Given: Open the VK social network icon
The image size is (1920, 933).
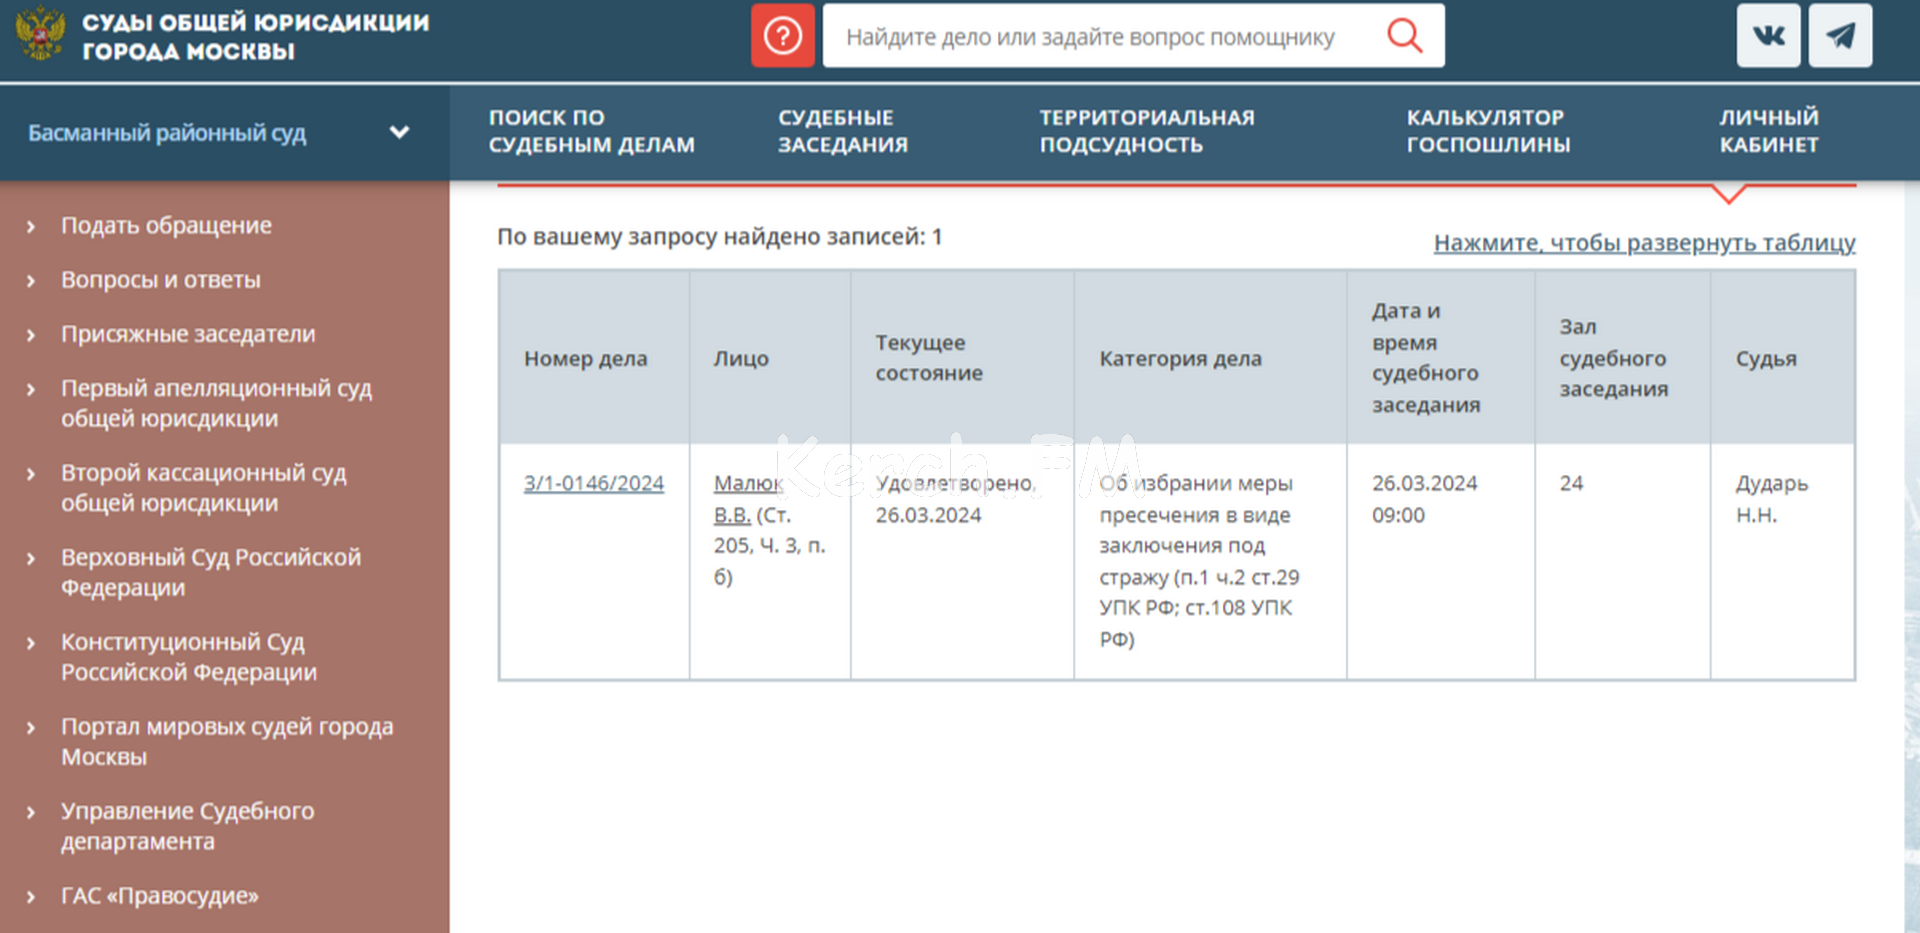Looking at the screenshot, I should coord(1768,36).
